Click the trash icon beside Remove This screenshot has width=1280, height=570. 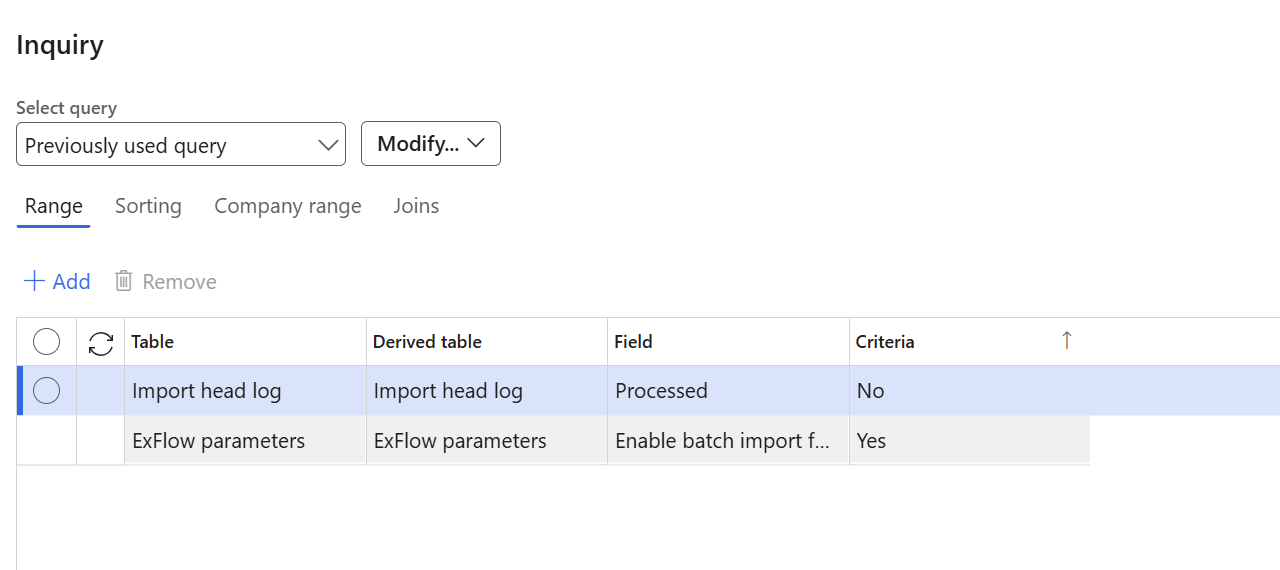pos(124,281)
